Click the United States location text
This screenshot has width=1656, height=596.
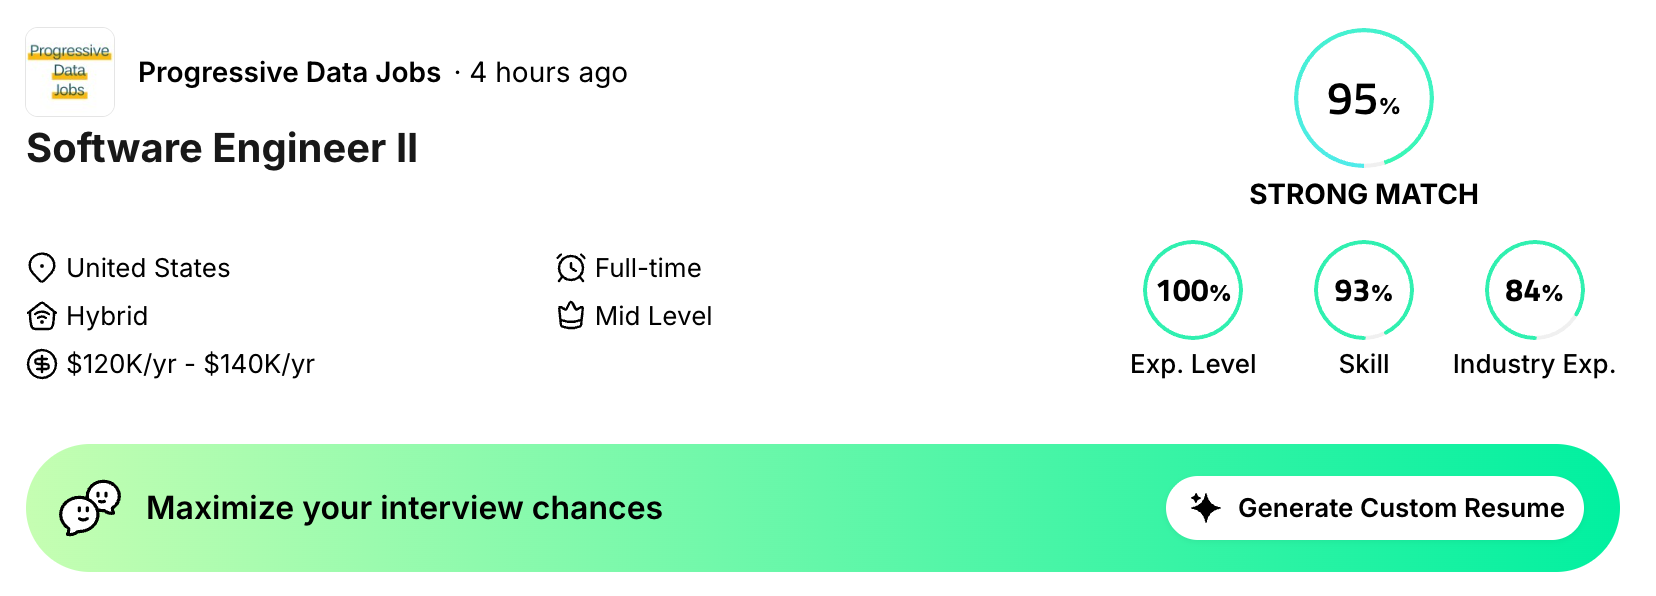(x=148, y=268)
